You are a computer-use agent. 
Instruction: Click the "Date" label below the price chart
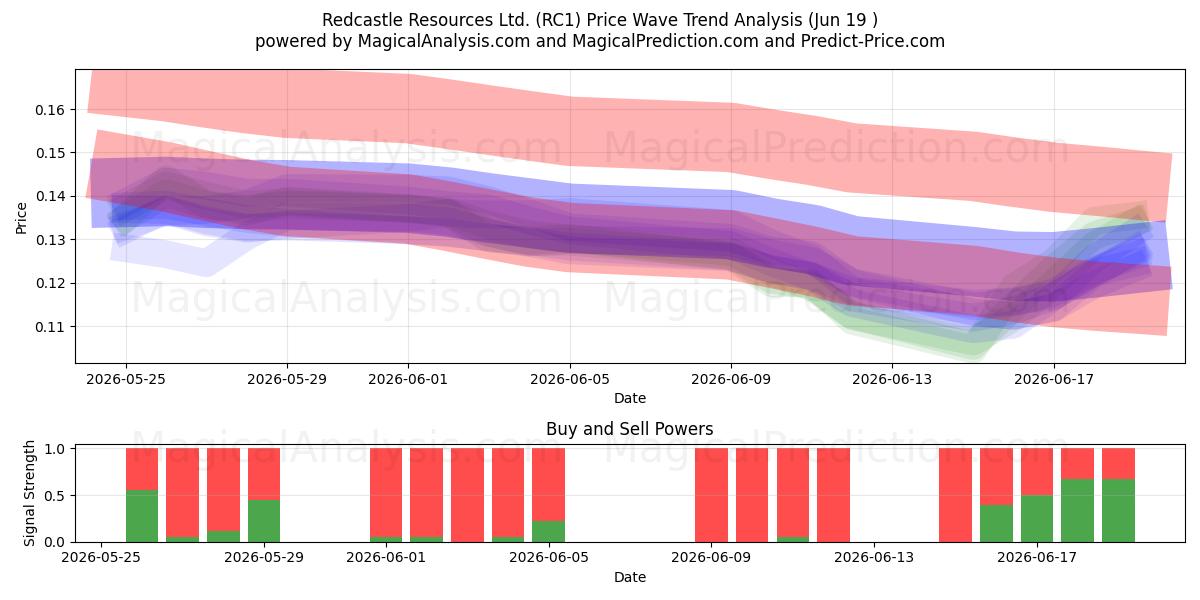630,398
